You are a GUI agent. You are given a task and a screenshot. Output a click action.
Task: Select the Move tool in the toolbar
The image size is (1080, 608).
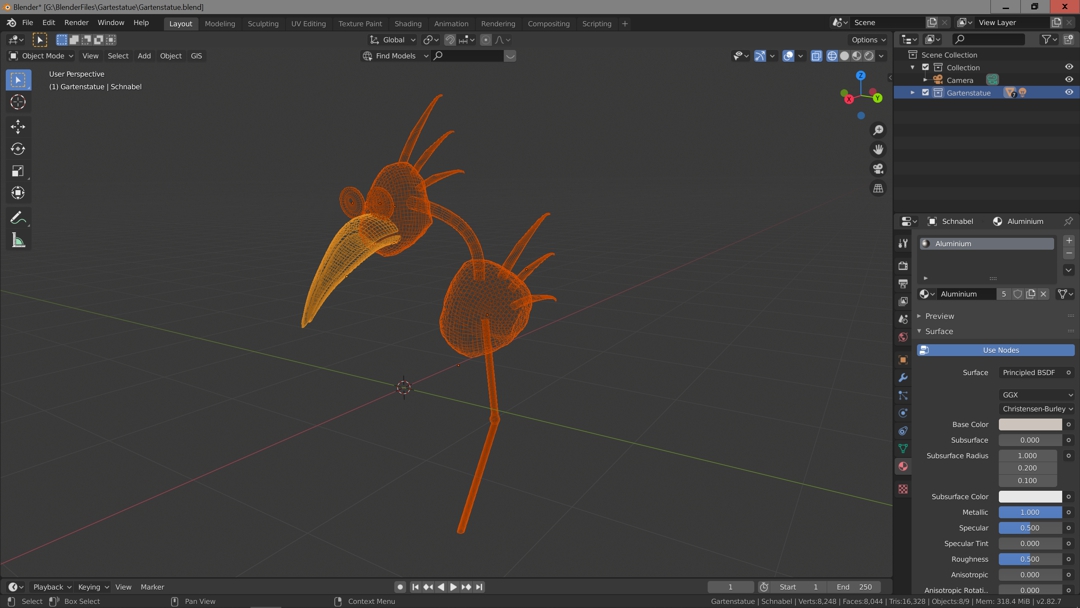(x=18, y=126)
